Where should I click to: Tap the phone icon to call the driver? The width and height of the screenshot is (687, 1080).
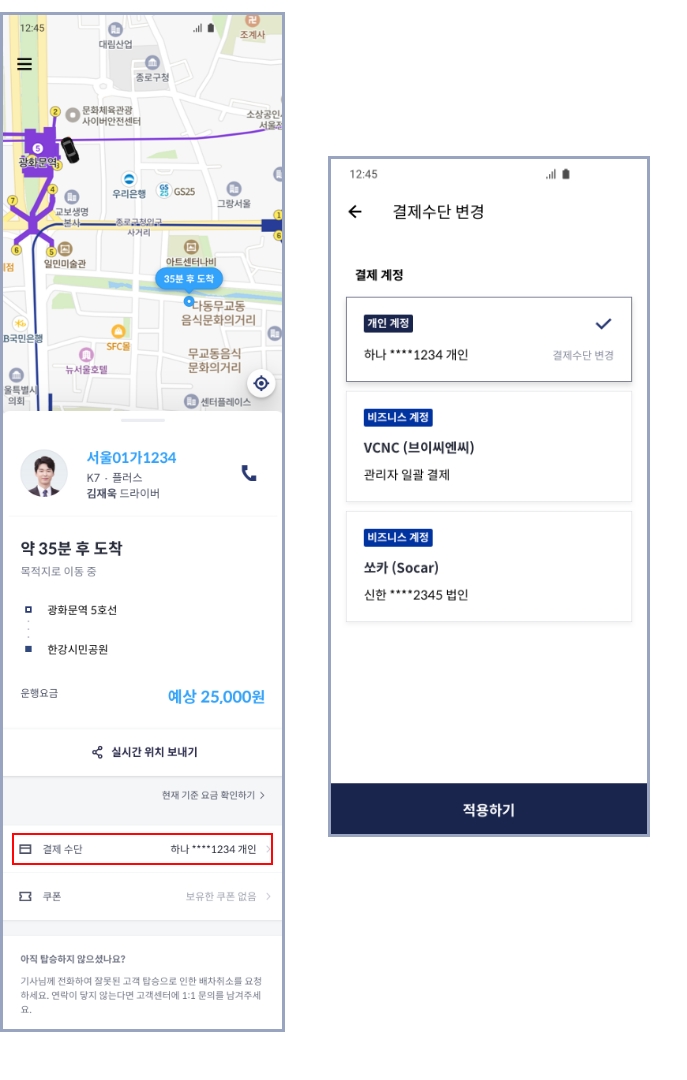pyautogui.click(x=249, y=472)
